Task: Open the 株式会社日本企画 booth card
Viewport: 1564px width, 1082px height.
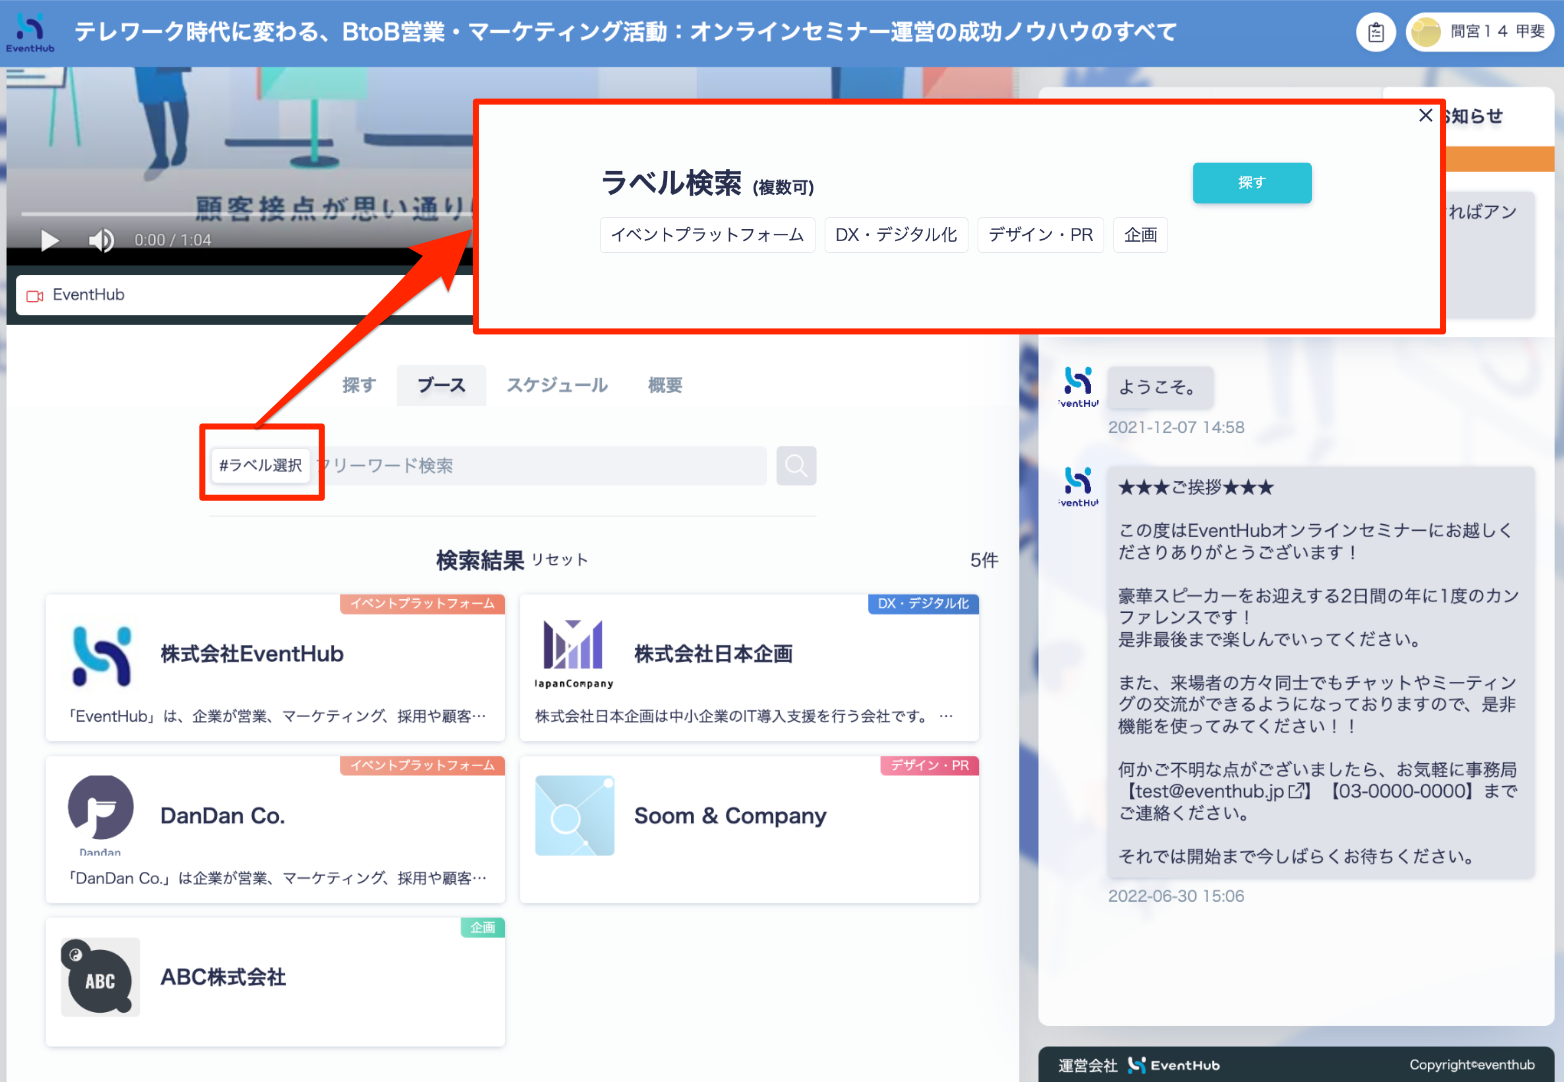Action: tap(749, 668)
